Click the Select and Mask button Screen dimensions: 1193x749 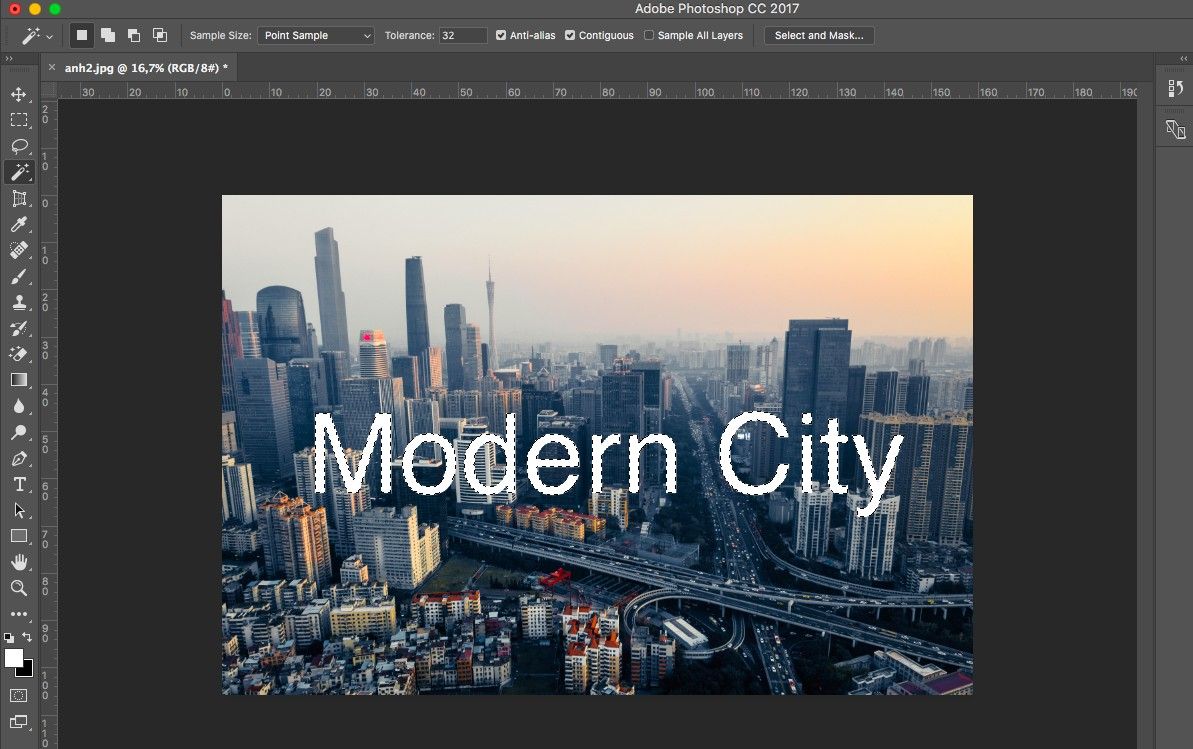click(819, 35)
